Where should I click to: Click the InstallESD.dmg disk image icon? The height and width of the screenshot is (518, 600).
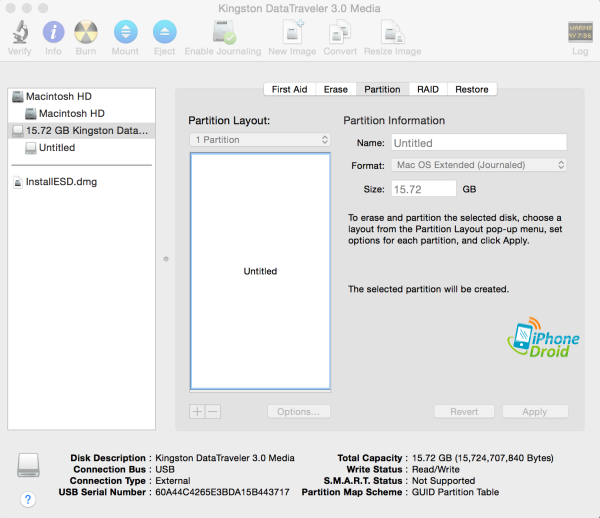[x=18, y=182]
